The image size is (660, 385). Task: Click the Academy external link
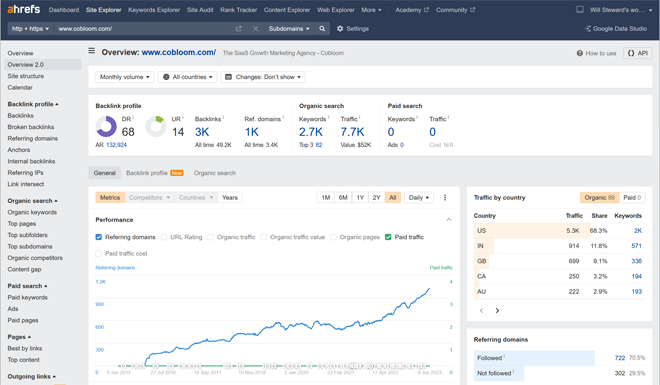pos(412,10)
